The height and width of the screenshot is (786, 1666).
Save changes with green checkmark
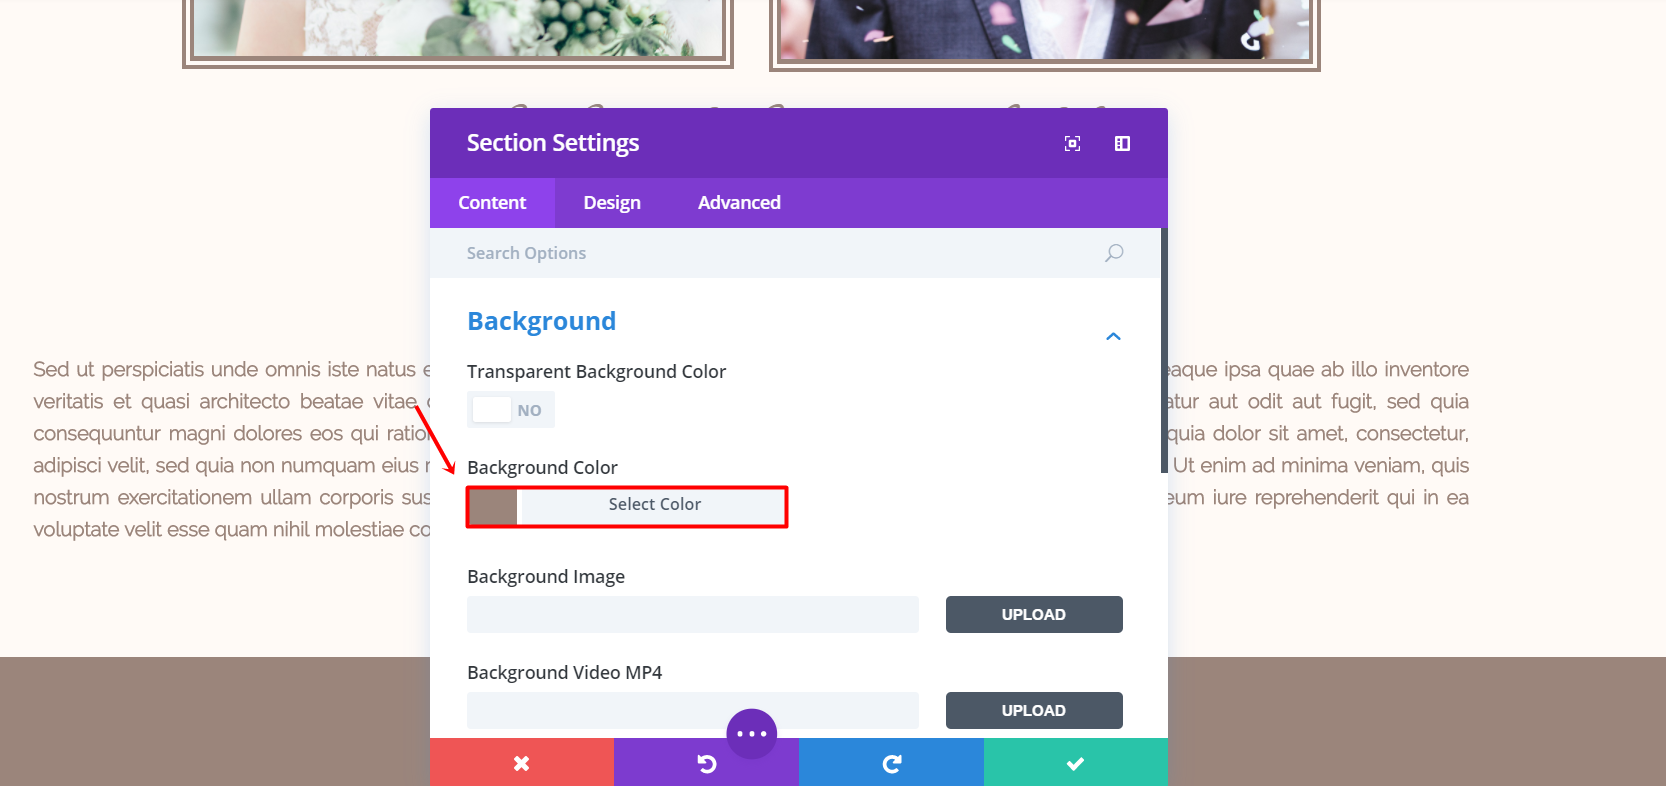coord(1076,763)
